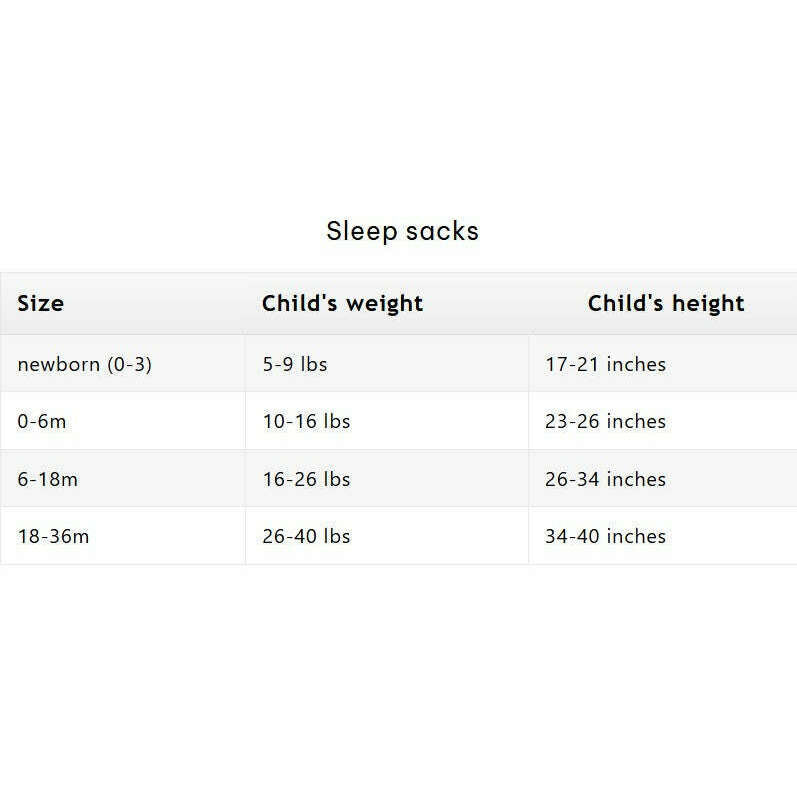
Task: Select the 6-18m size cell
Action: [x=48, y=479]
